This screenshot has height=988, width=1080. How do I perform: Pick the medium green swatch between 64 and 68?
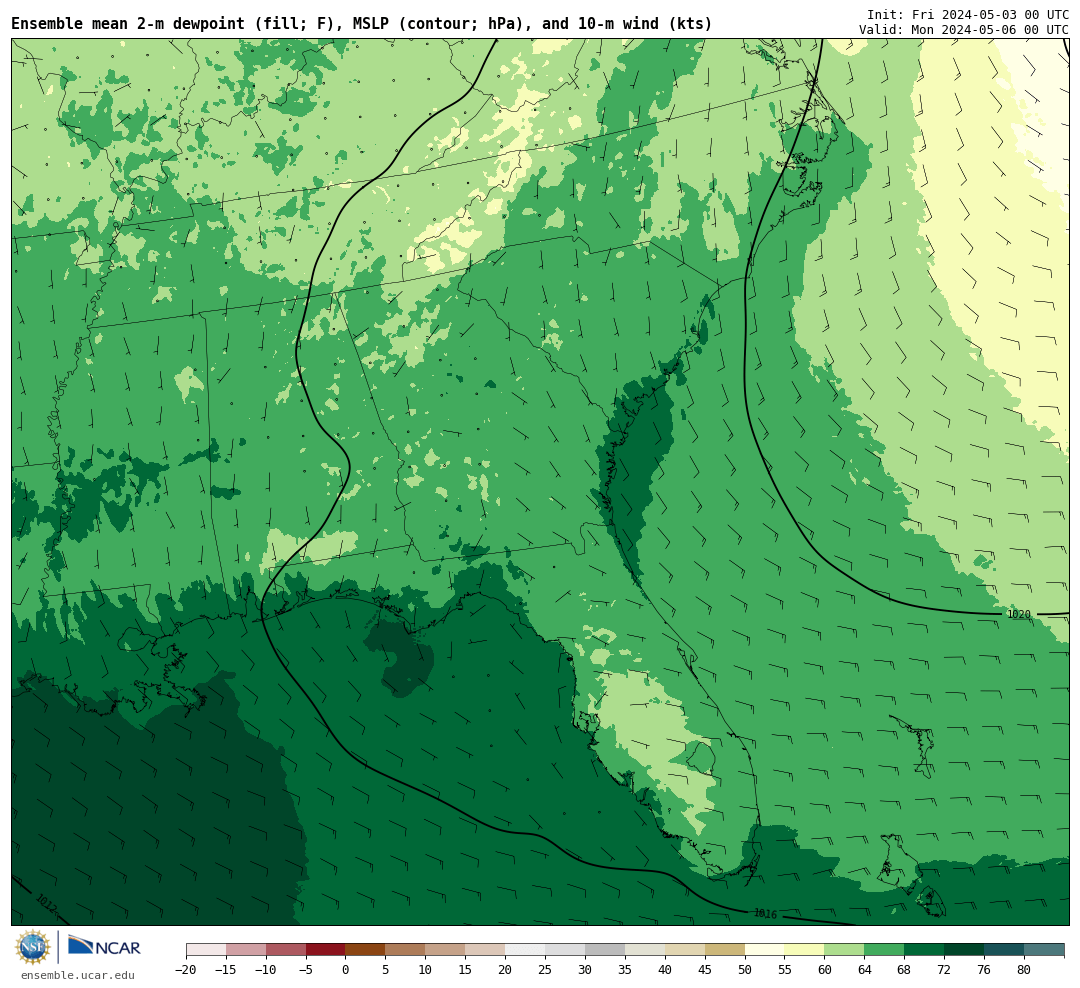point(884,950)
